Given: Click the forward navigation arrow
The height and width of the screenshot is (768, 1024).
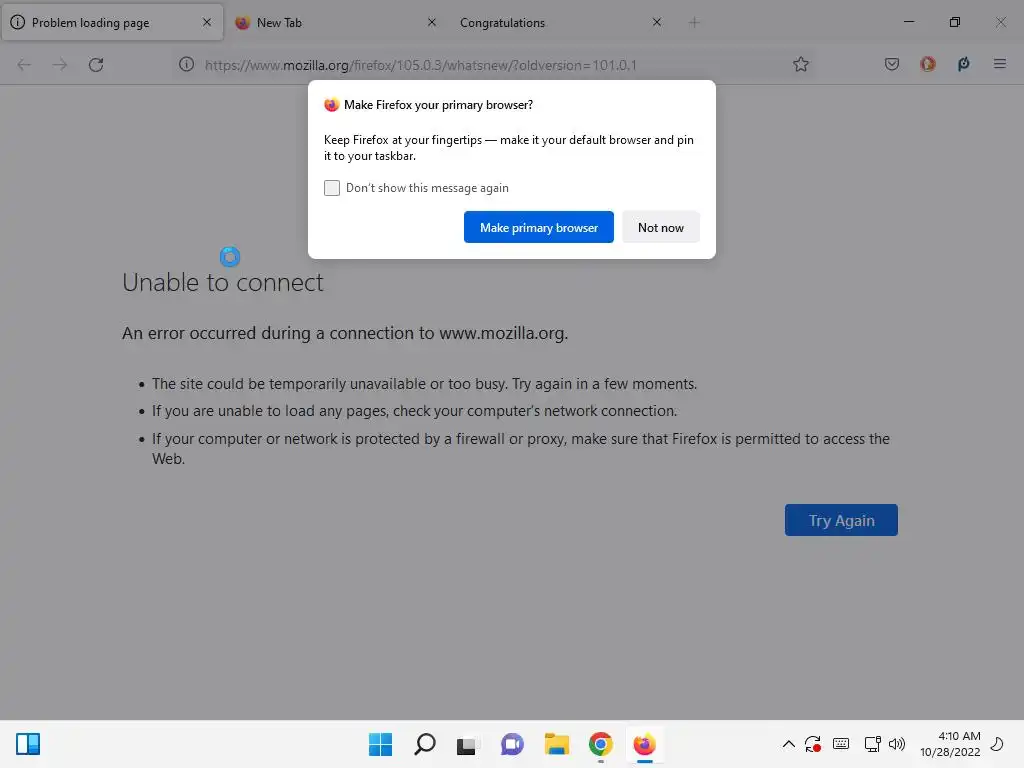Looking at the screenshot, I should pos(59,65).
